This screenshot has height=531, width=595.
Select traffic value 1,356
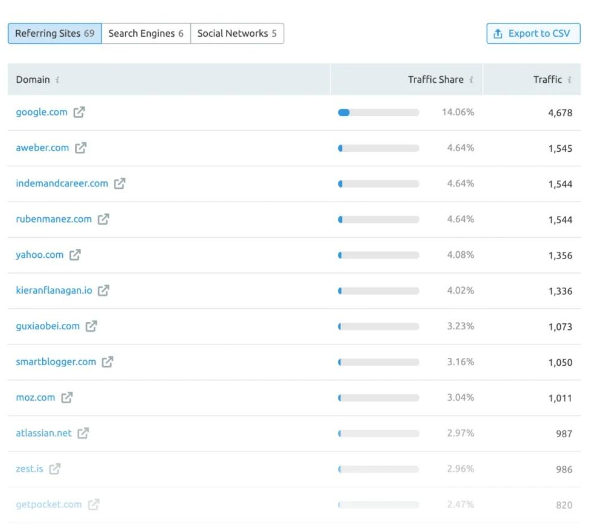560,255
